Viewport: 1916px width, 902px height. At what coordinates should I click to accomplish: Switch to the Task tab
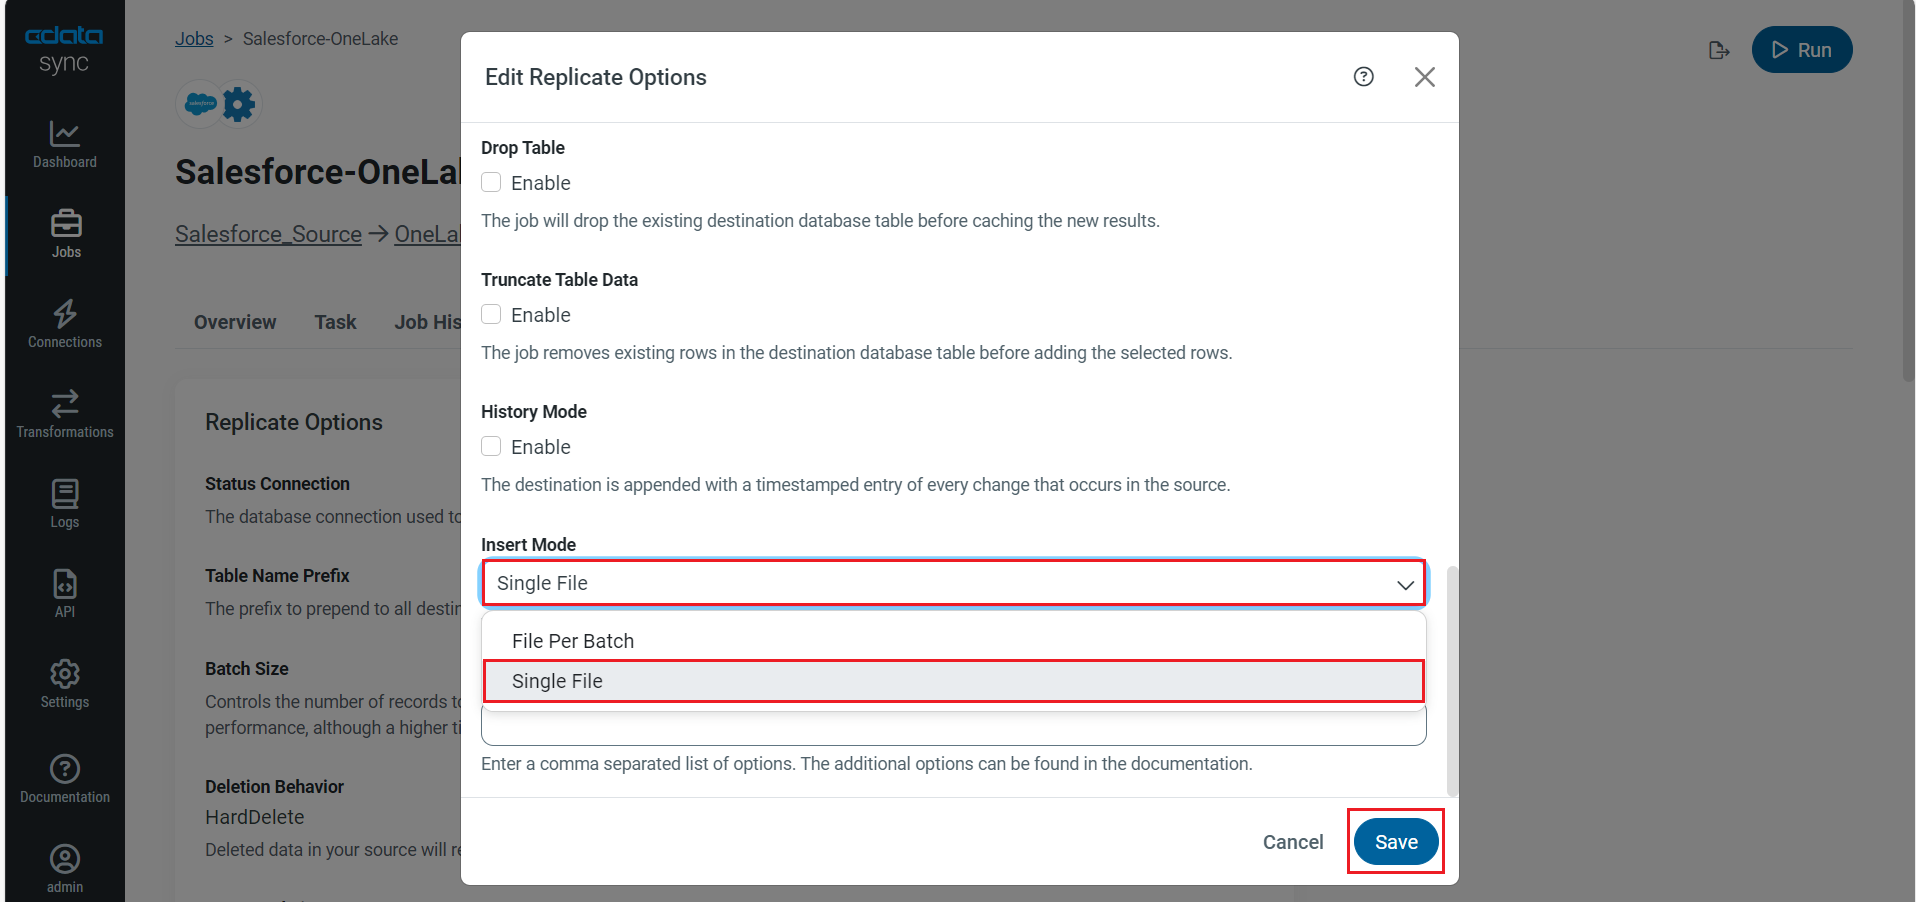(x=335, y=322)
